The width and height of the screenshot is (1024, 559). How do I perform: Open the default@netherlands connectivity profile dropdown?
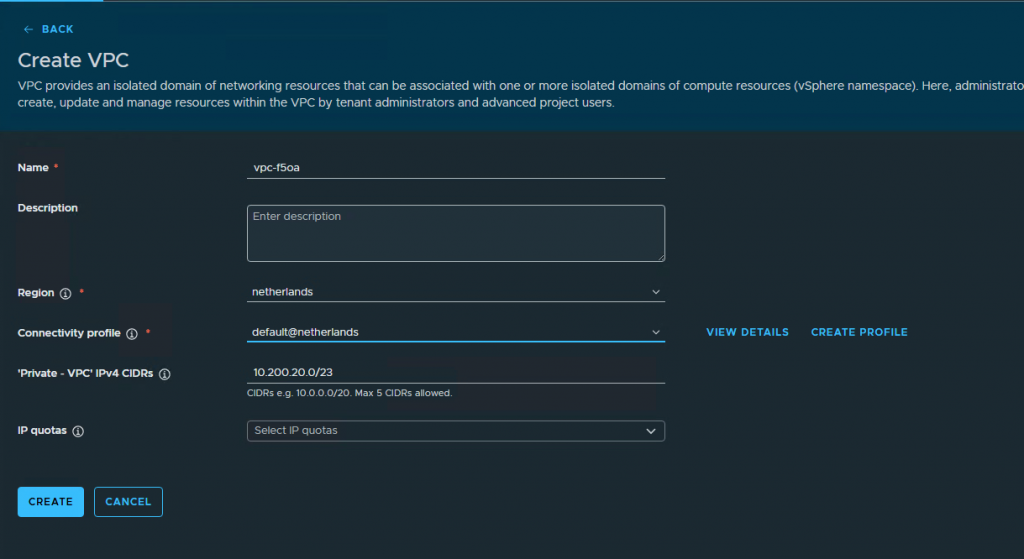(x=456, y=332)
